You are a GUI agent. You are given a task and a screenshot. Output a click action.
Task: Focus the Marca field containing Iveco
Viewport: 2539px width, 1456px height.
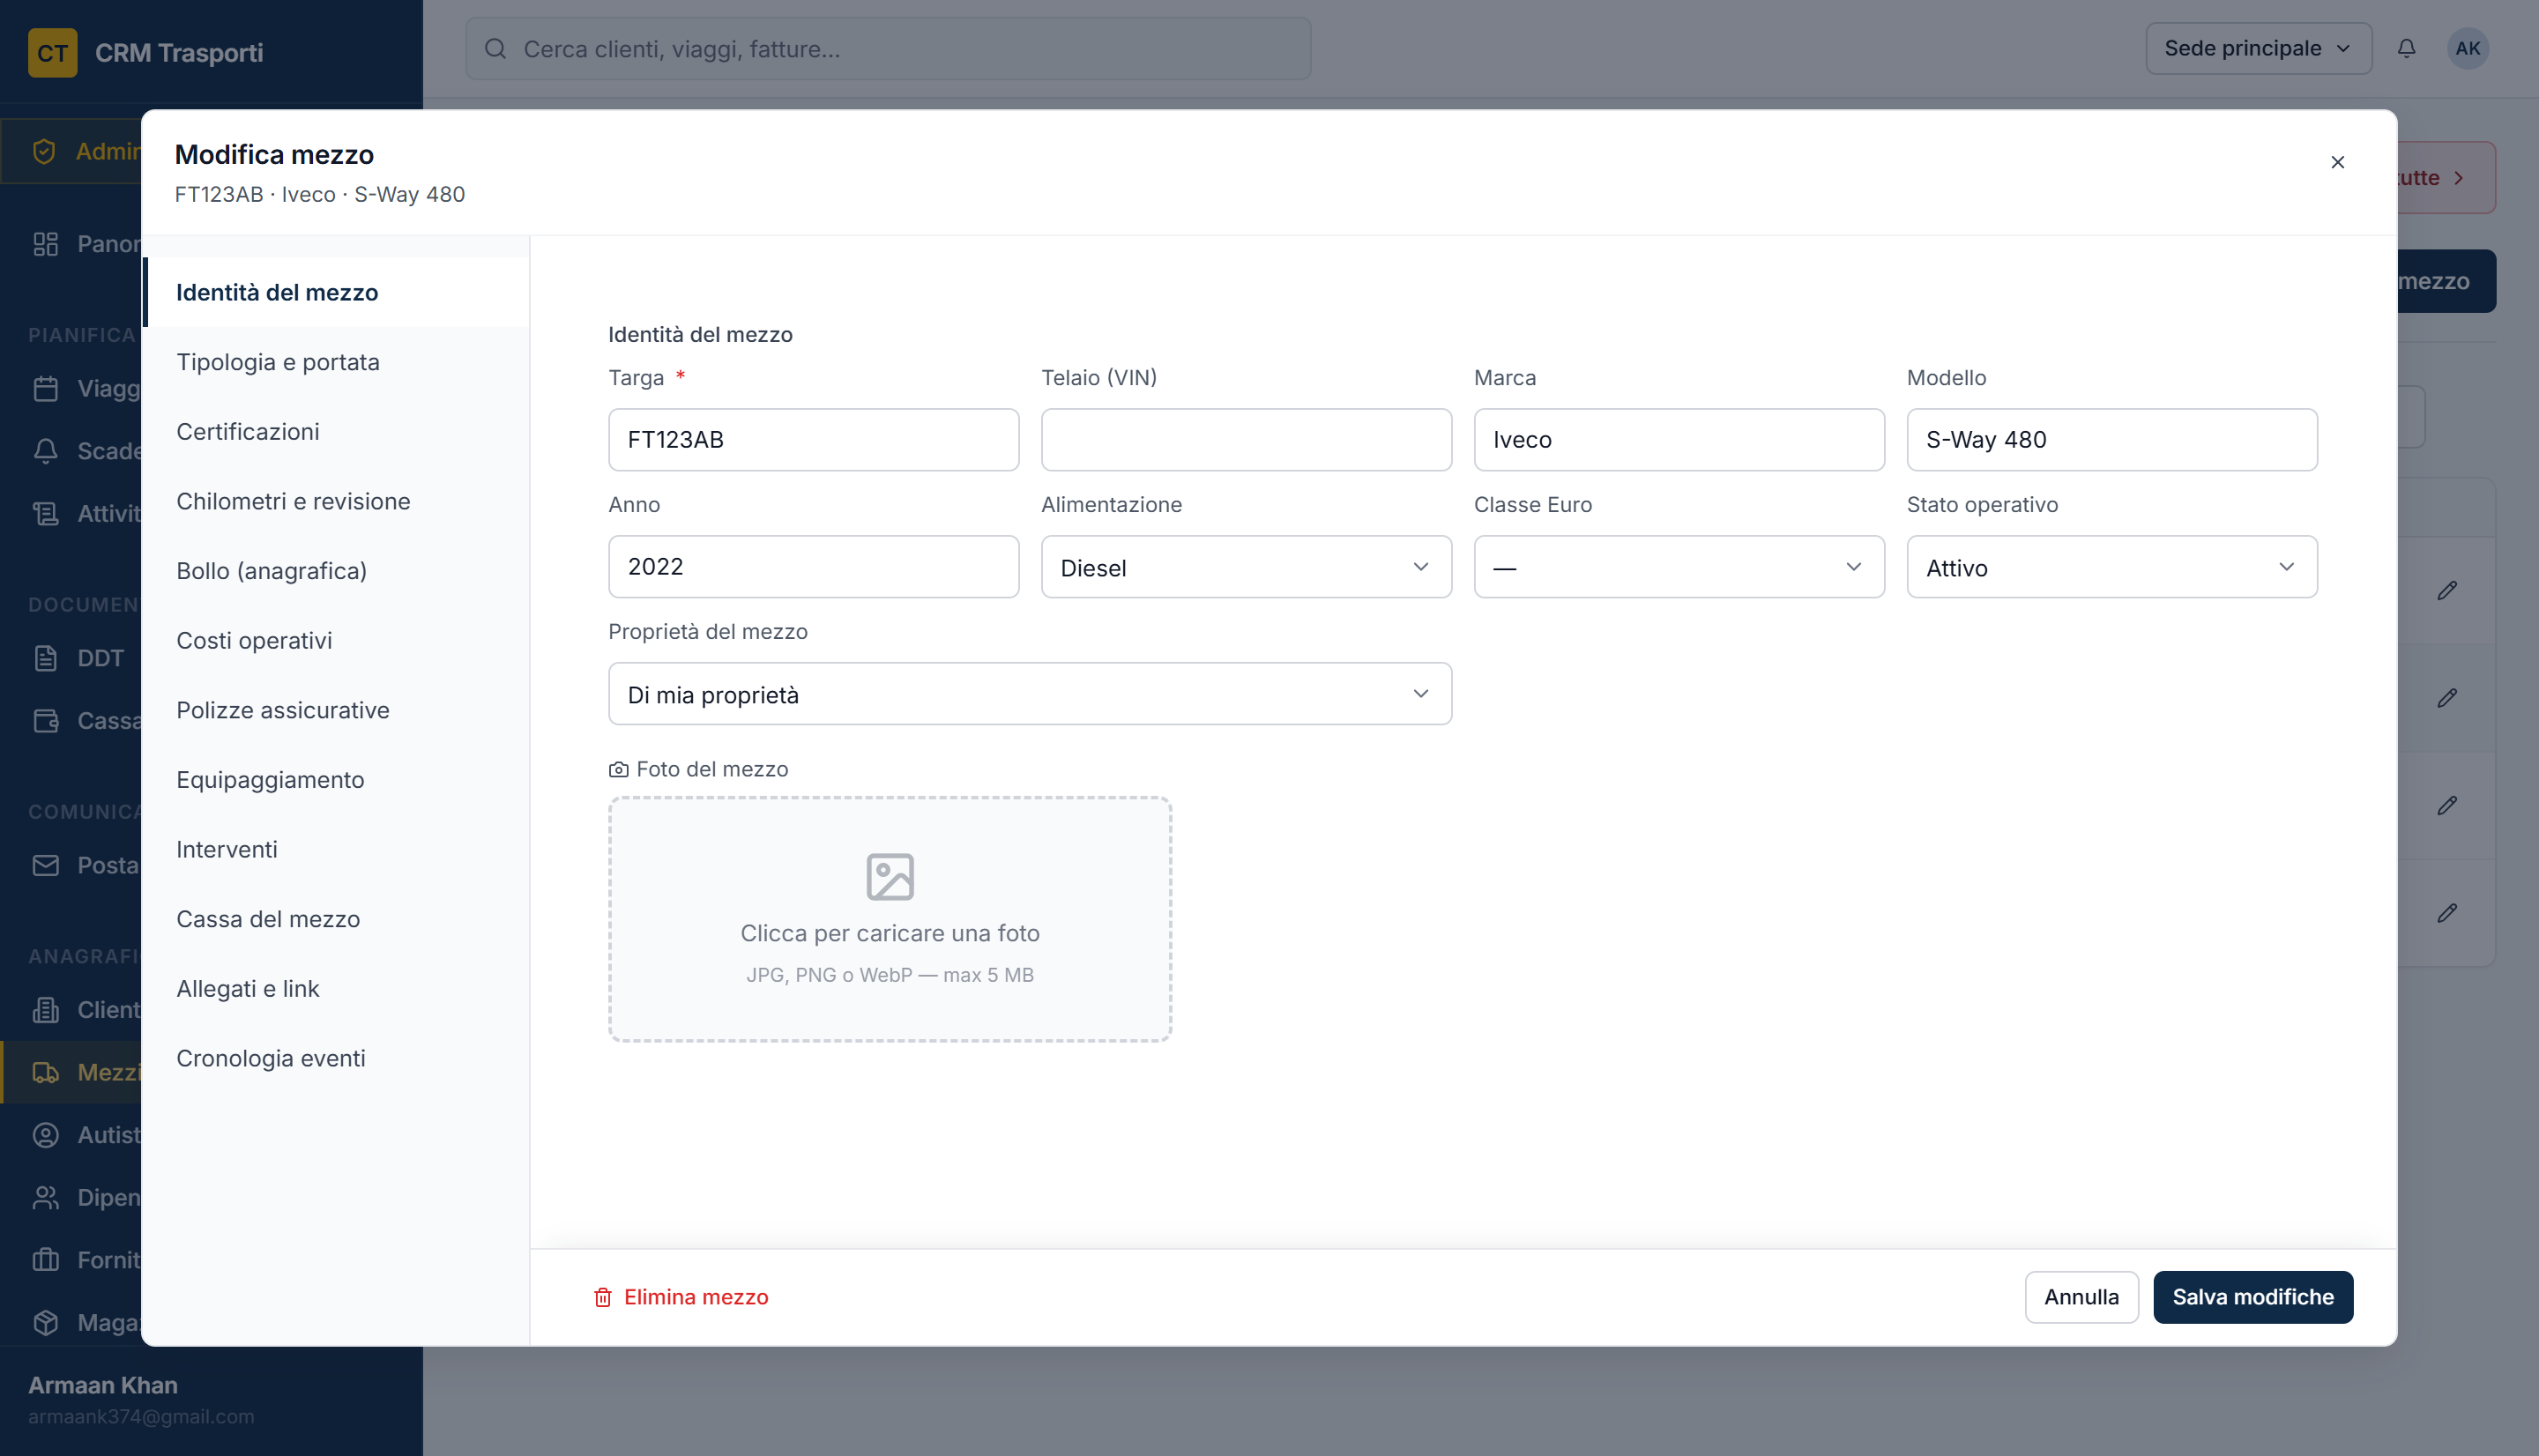[x=1679, y=440]
